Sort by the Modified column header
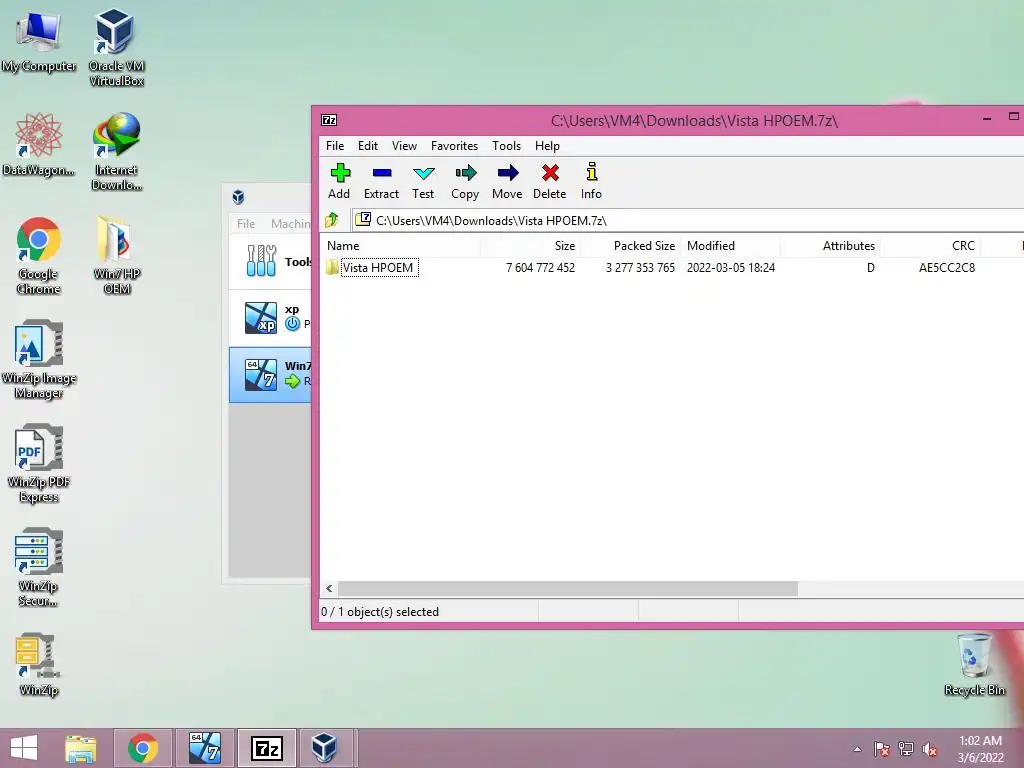Viewport: 1024px width, 768px height. [730, 246]
